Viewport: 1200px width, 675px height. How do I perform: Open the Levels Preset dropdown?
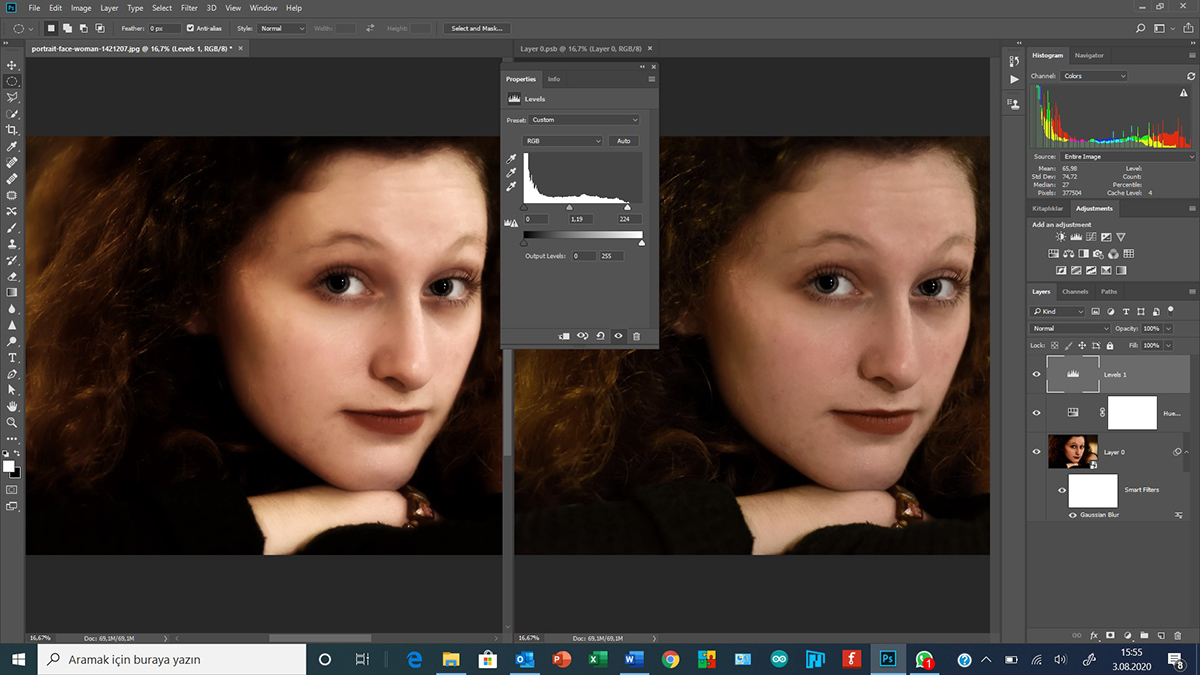click(585, 120)
